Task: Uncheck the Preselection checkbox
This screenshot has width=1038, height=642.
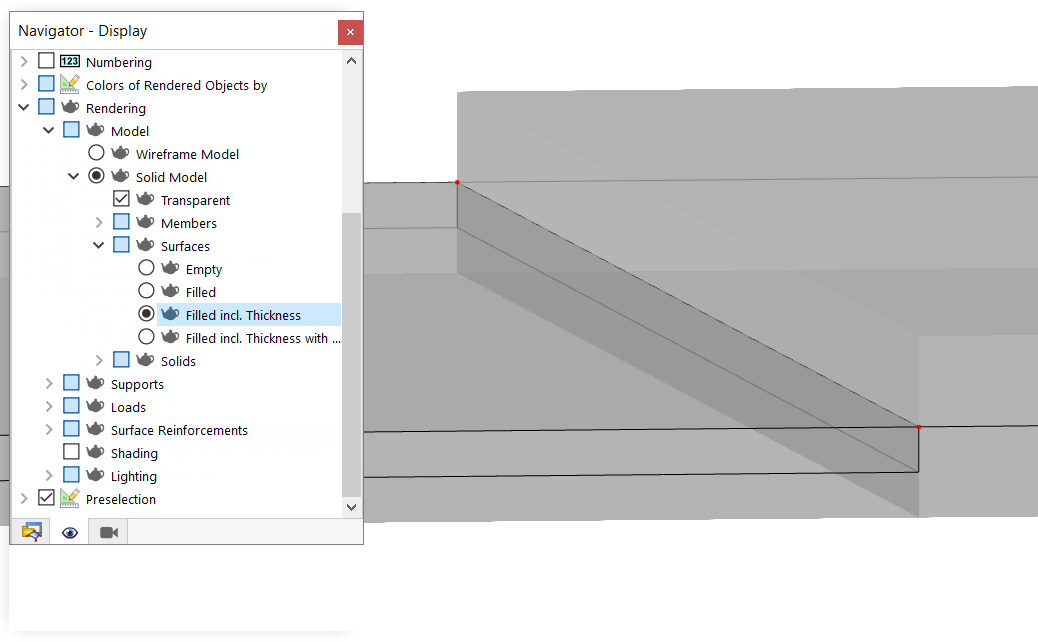Action: point(46,498)
